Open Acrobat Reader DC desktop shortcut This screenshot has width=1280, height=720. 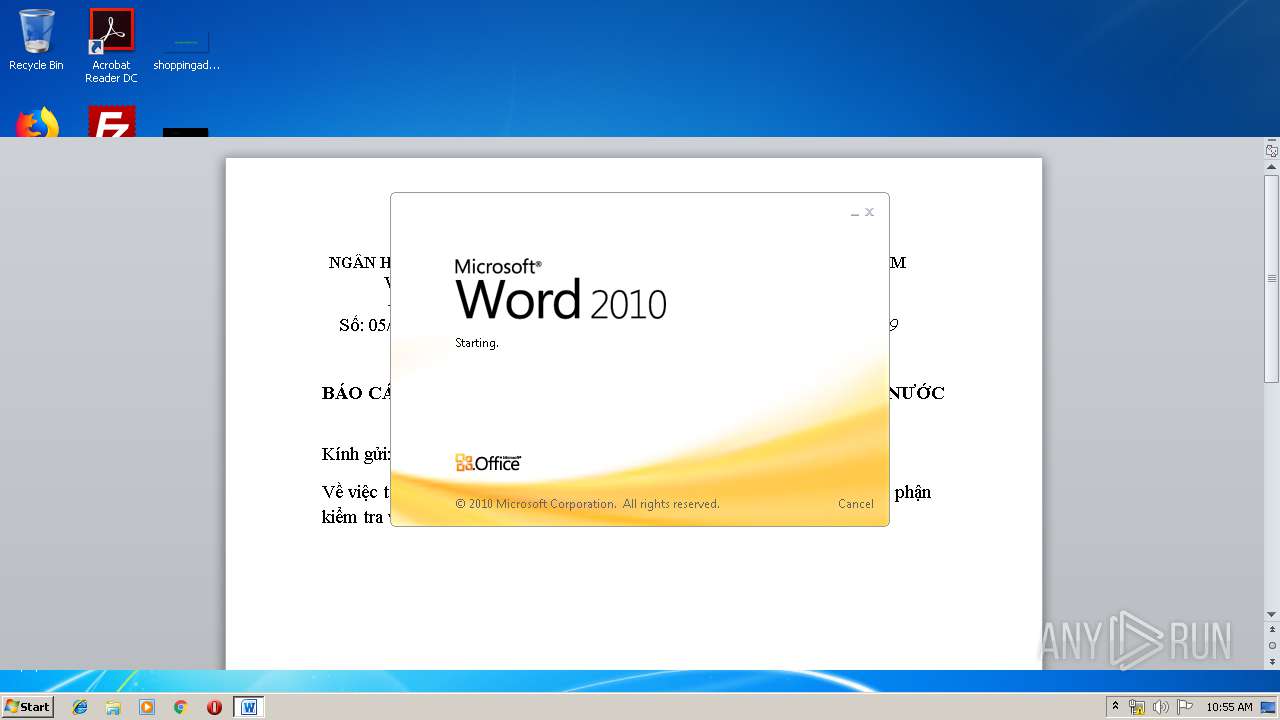point(111,46)
